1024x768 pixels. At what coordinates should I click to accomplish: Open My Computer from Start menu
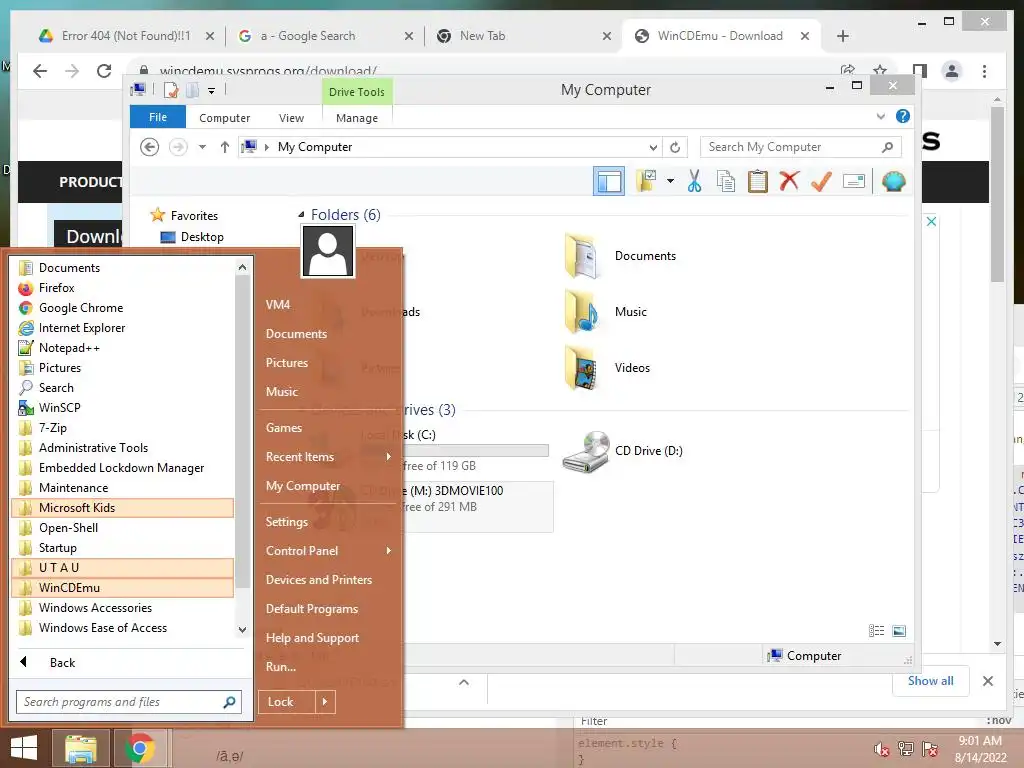point(329,486)
